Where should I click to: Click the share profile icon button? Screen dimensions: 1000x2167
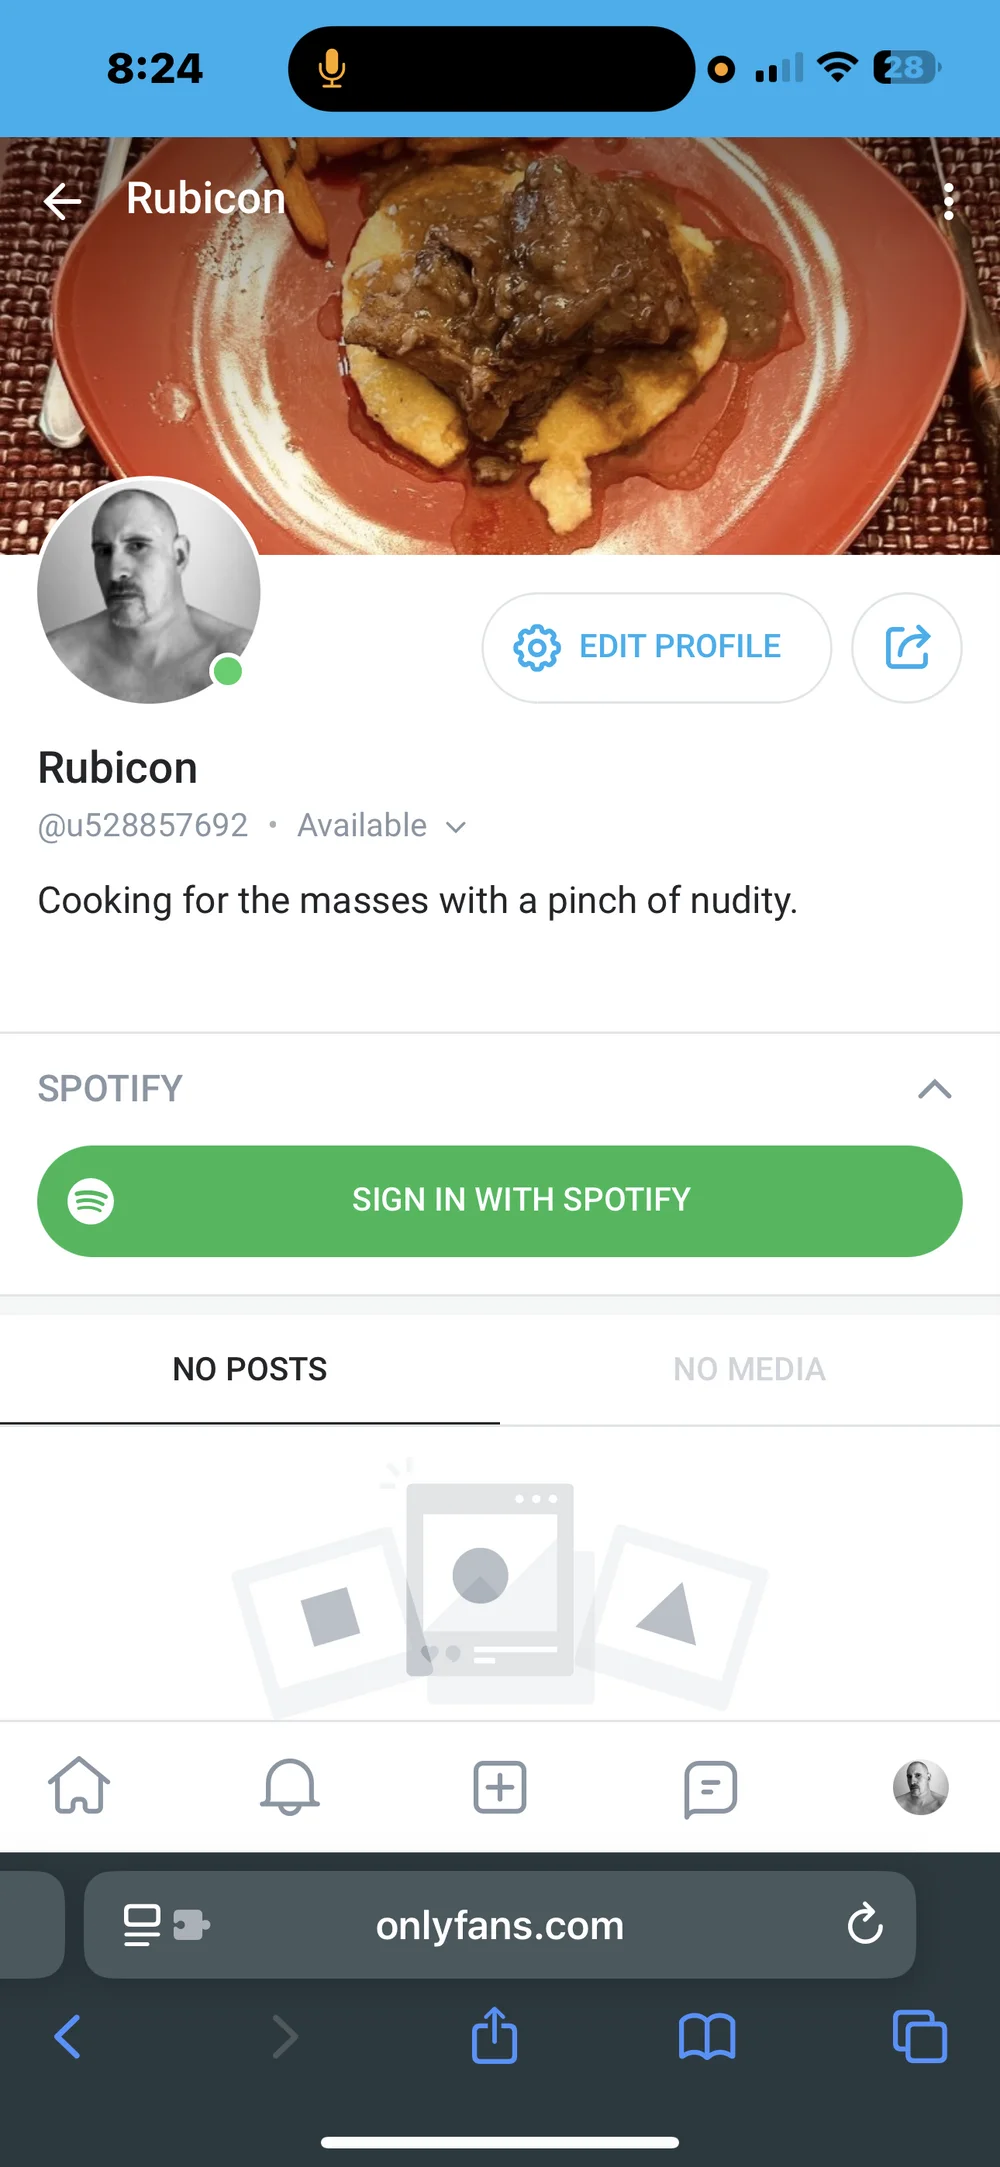coord(906,647)
